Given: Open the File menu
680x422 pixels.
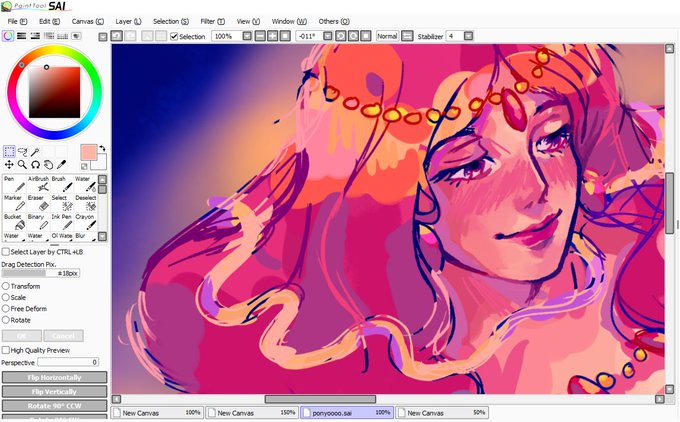Looking at the screenshot, I should [17, 21].
